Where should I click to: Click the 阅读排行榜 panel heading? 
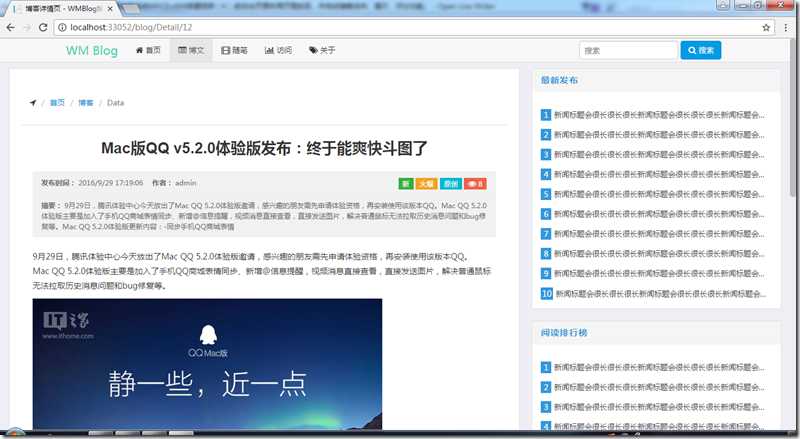564,333
